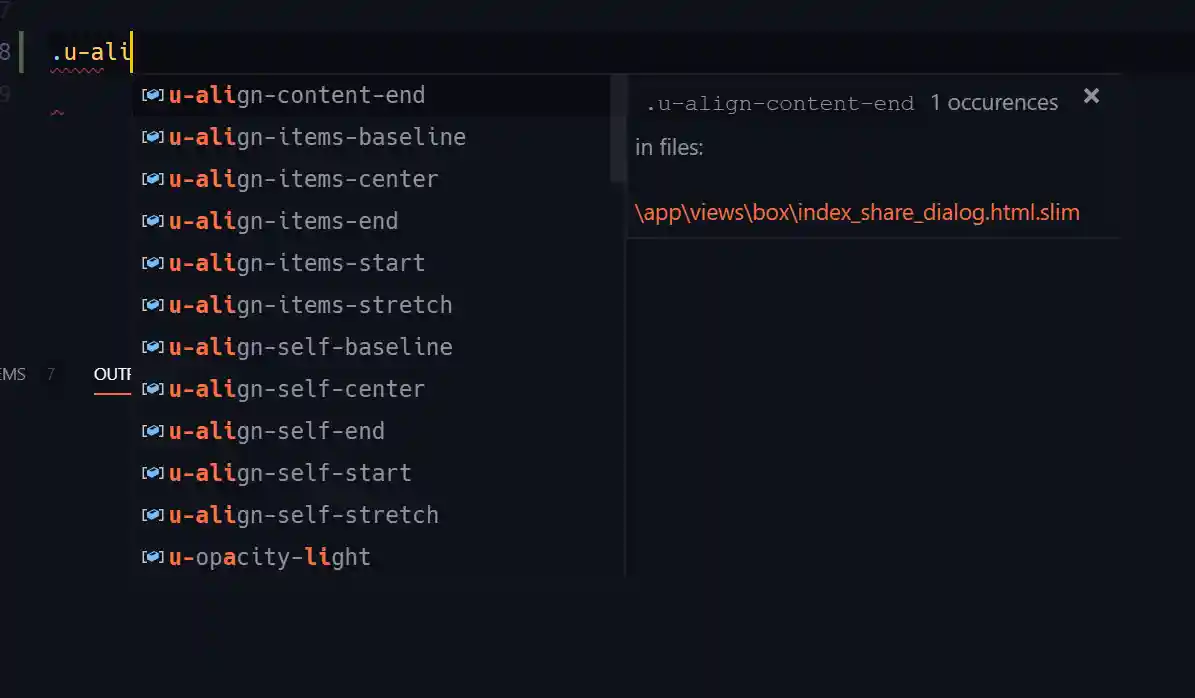
Task: Choose u-align-items-start suggestion
Action: 297,263
